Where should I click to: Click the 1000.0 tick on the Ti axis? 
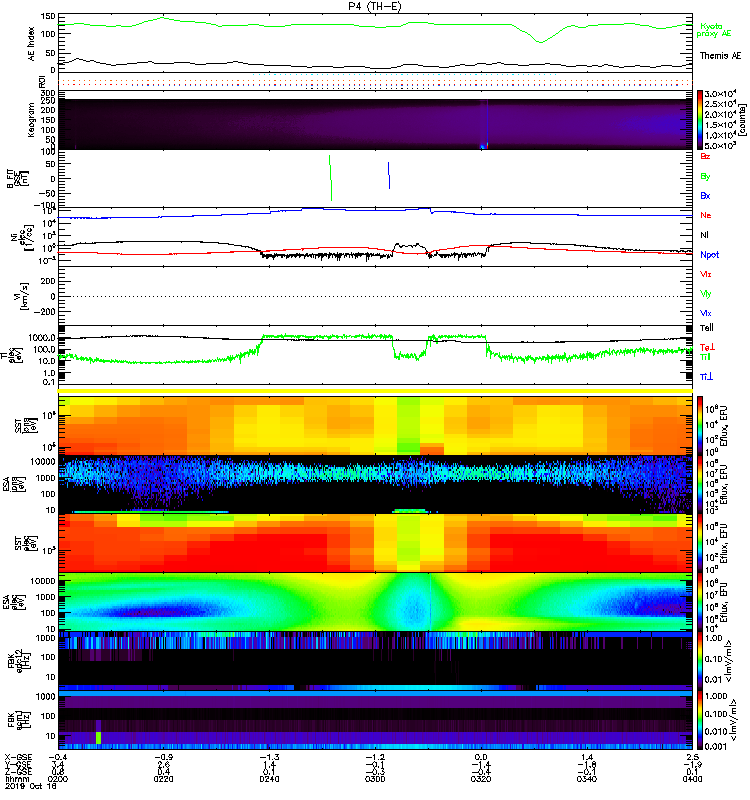[42, 338]
